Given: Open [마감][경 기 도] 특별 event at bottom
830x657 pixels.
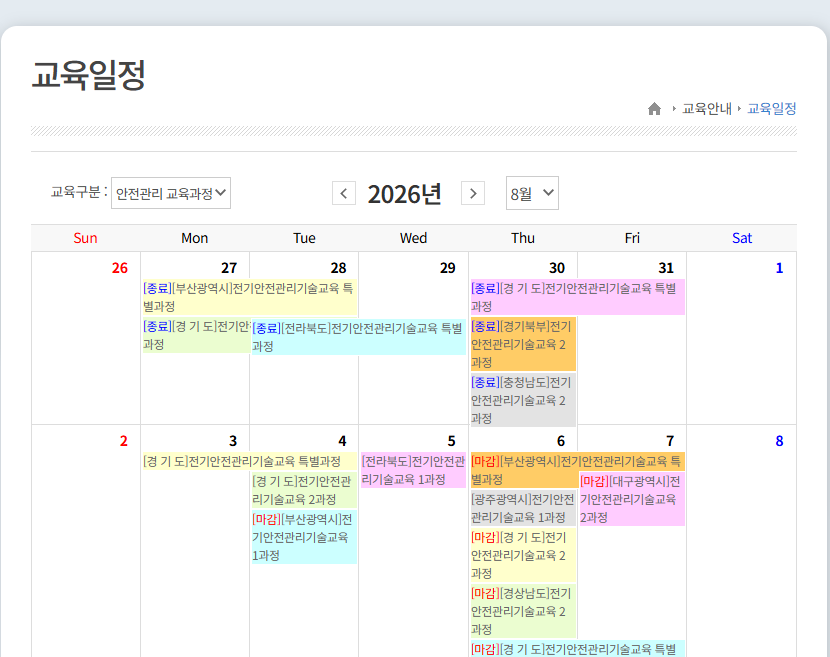Looking at the screenshot, I should (578, 649).
